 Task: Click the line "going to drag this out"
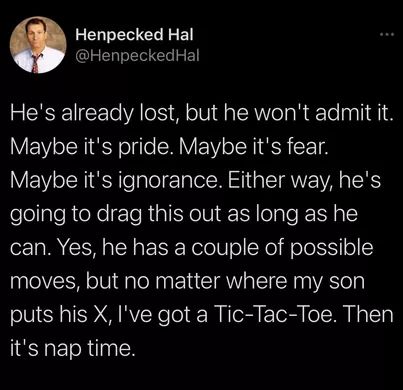[x=117, y=214]
